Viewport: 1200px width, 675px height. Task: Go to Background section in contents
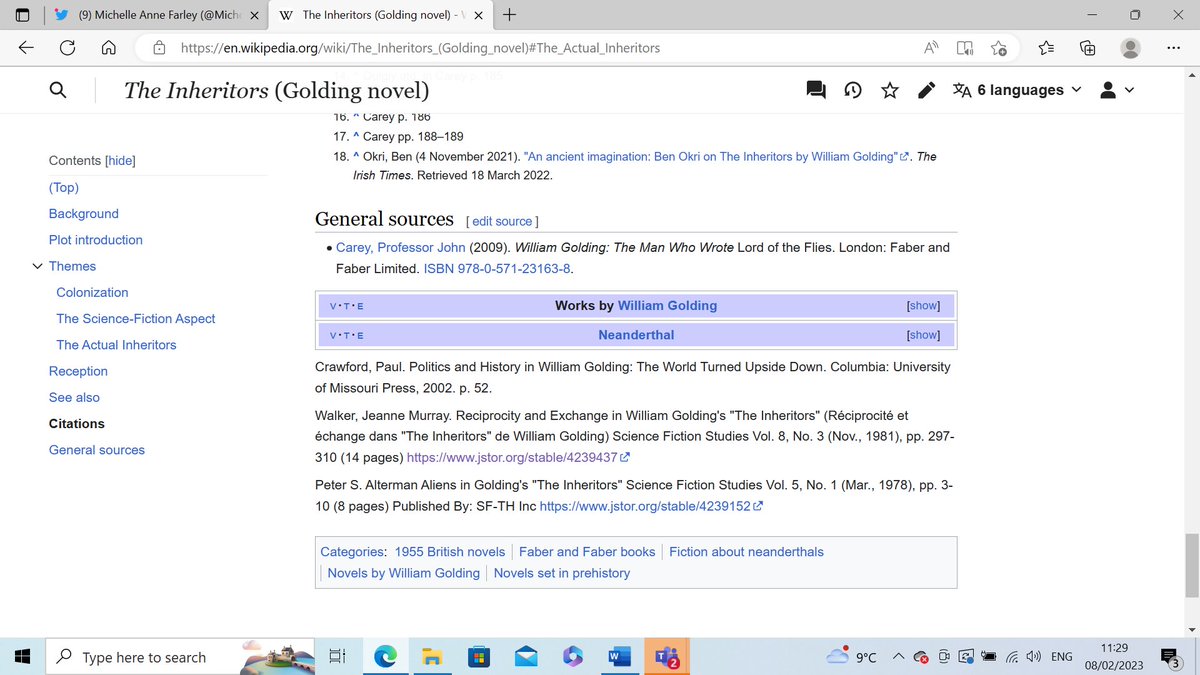click(x=84, y=213)
